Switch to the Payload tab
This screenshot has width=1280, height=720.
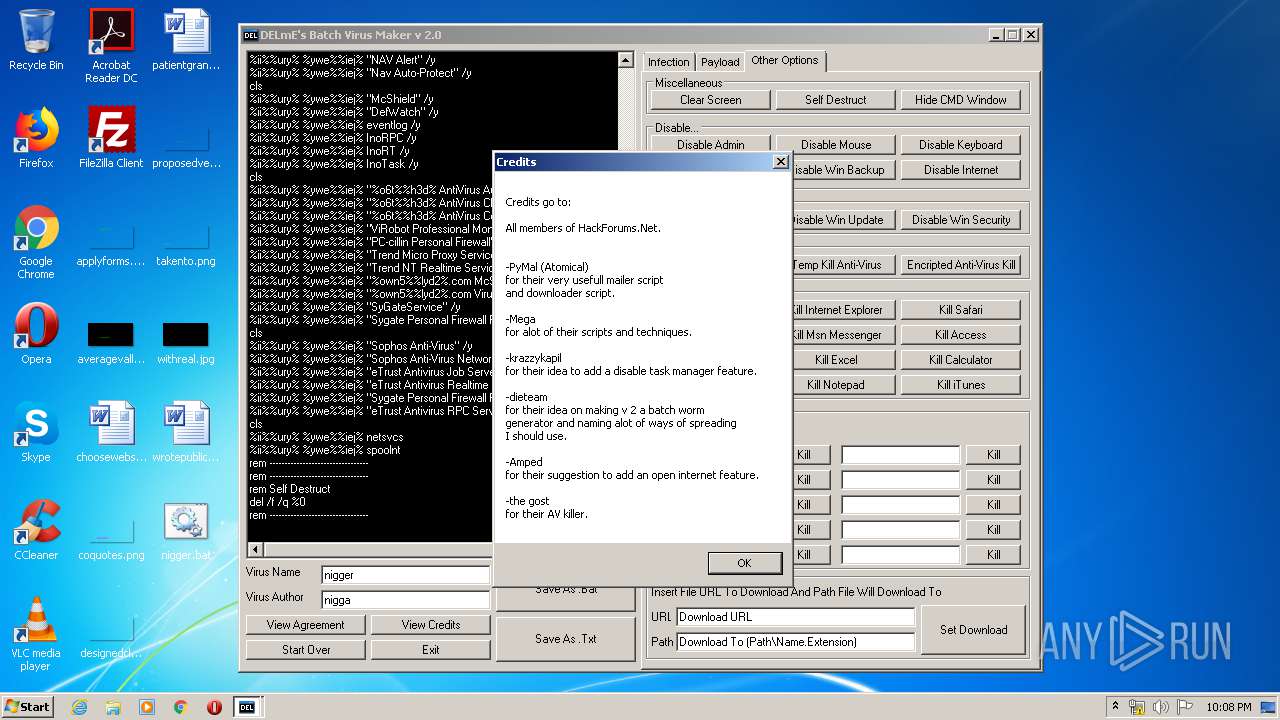point(720,62)
